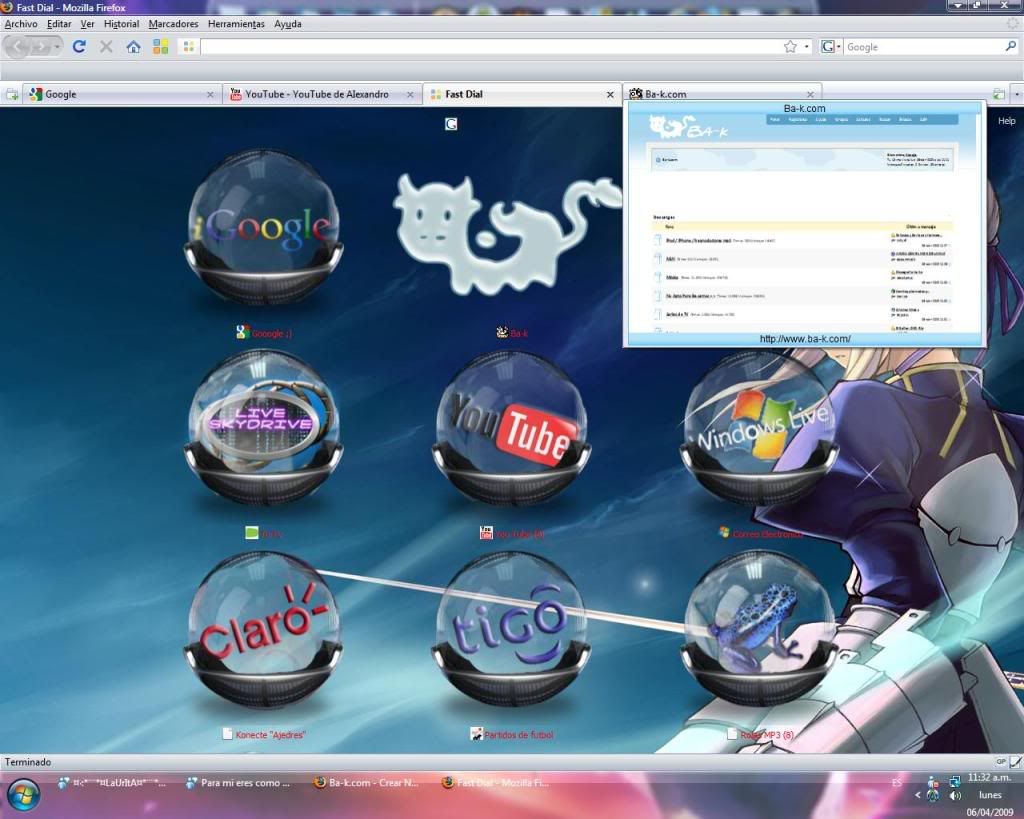Focus the URL address bar
The width and height of the screenshot is (1024, 819).
(x=490, y=46)
